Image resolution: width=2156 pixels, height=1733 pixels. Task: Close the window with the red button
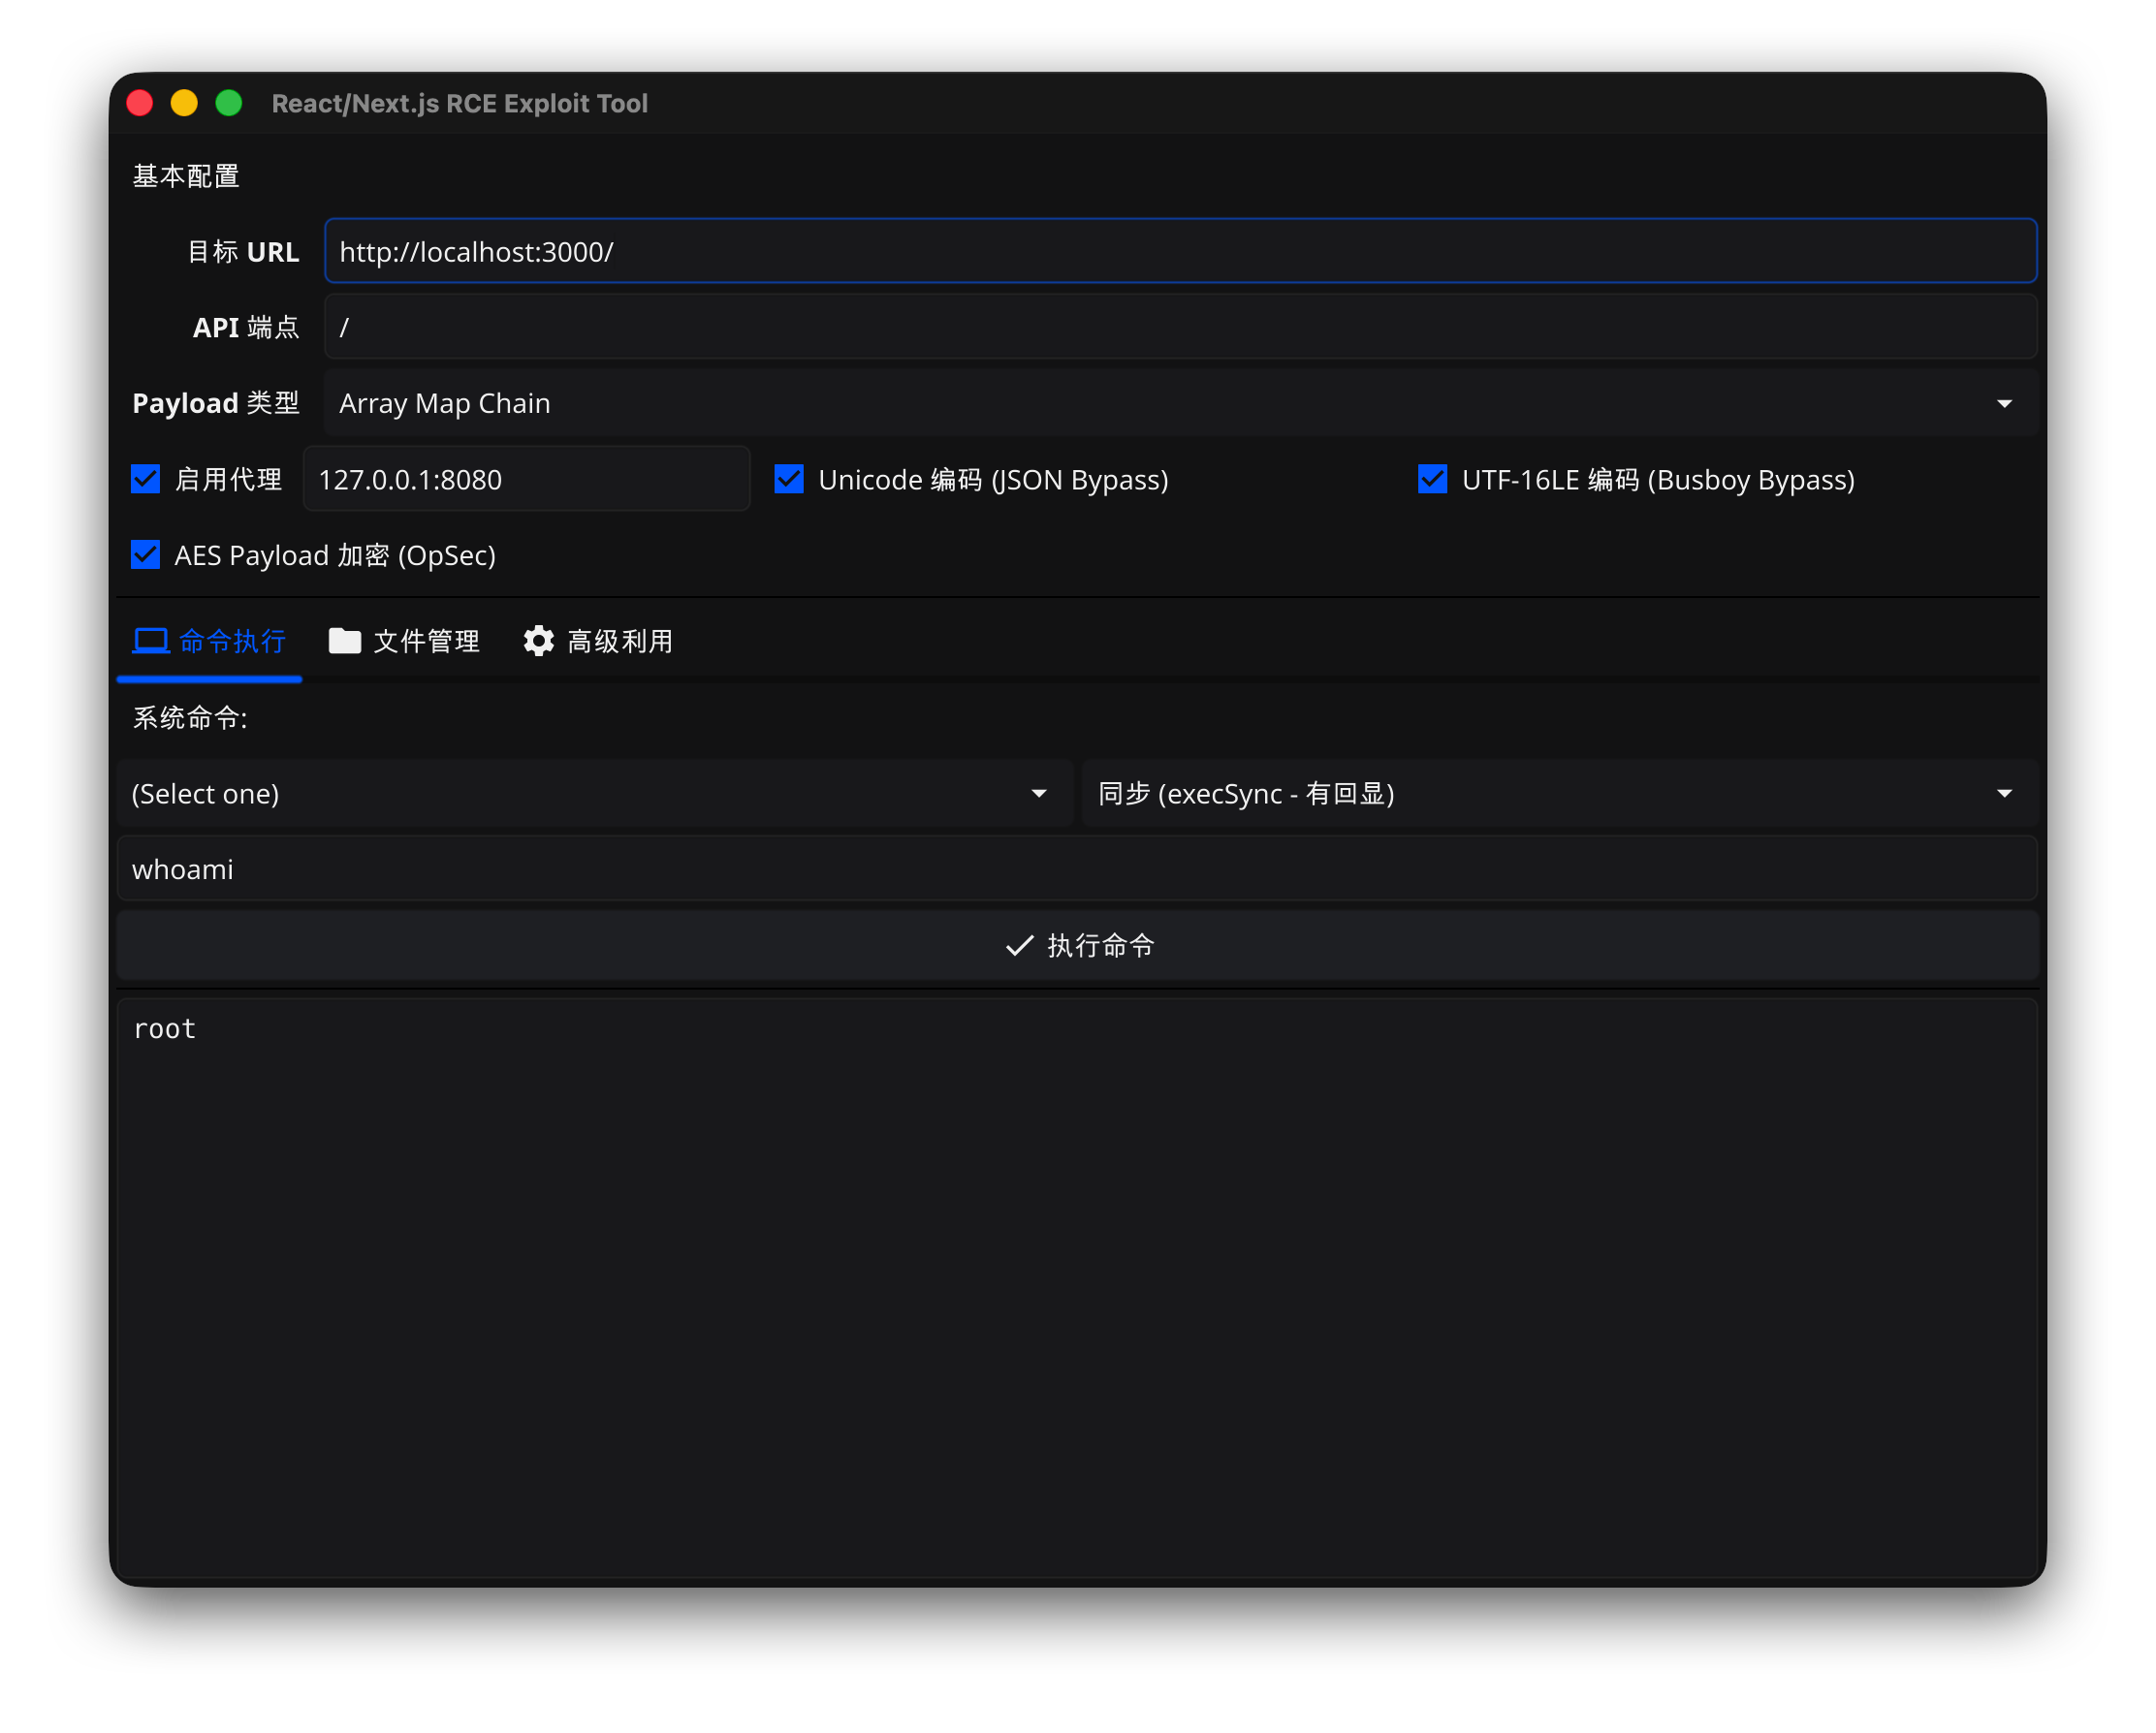point(140,103)
